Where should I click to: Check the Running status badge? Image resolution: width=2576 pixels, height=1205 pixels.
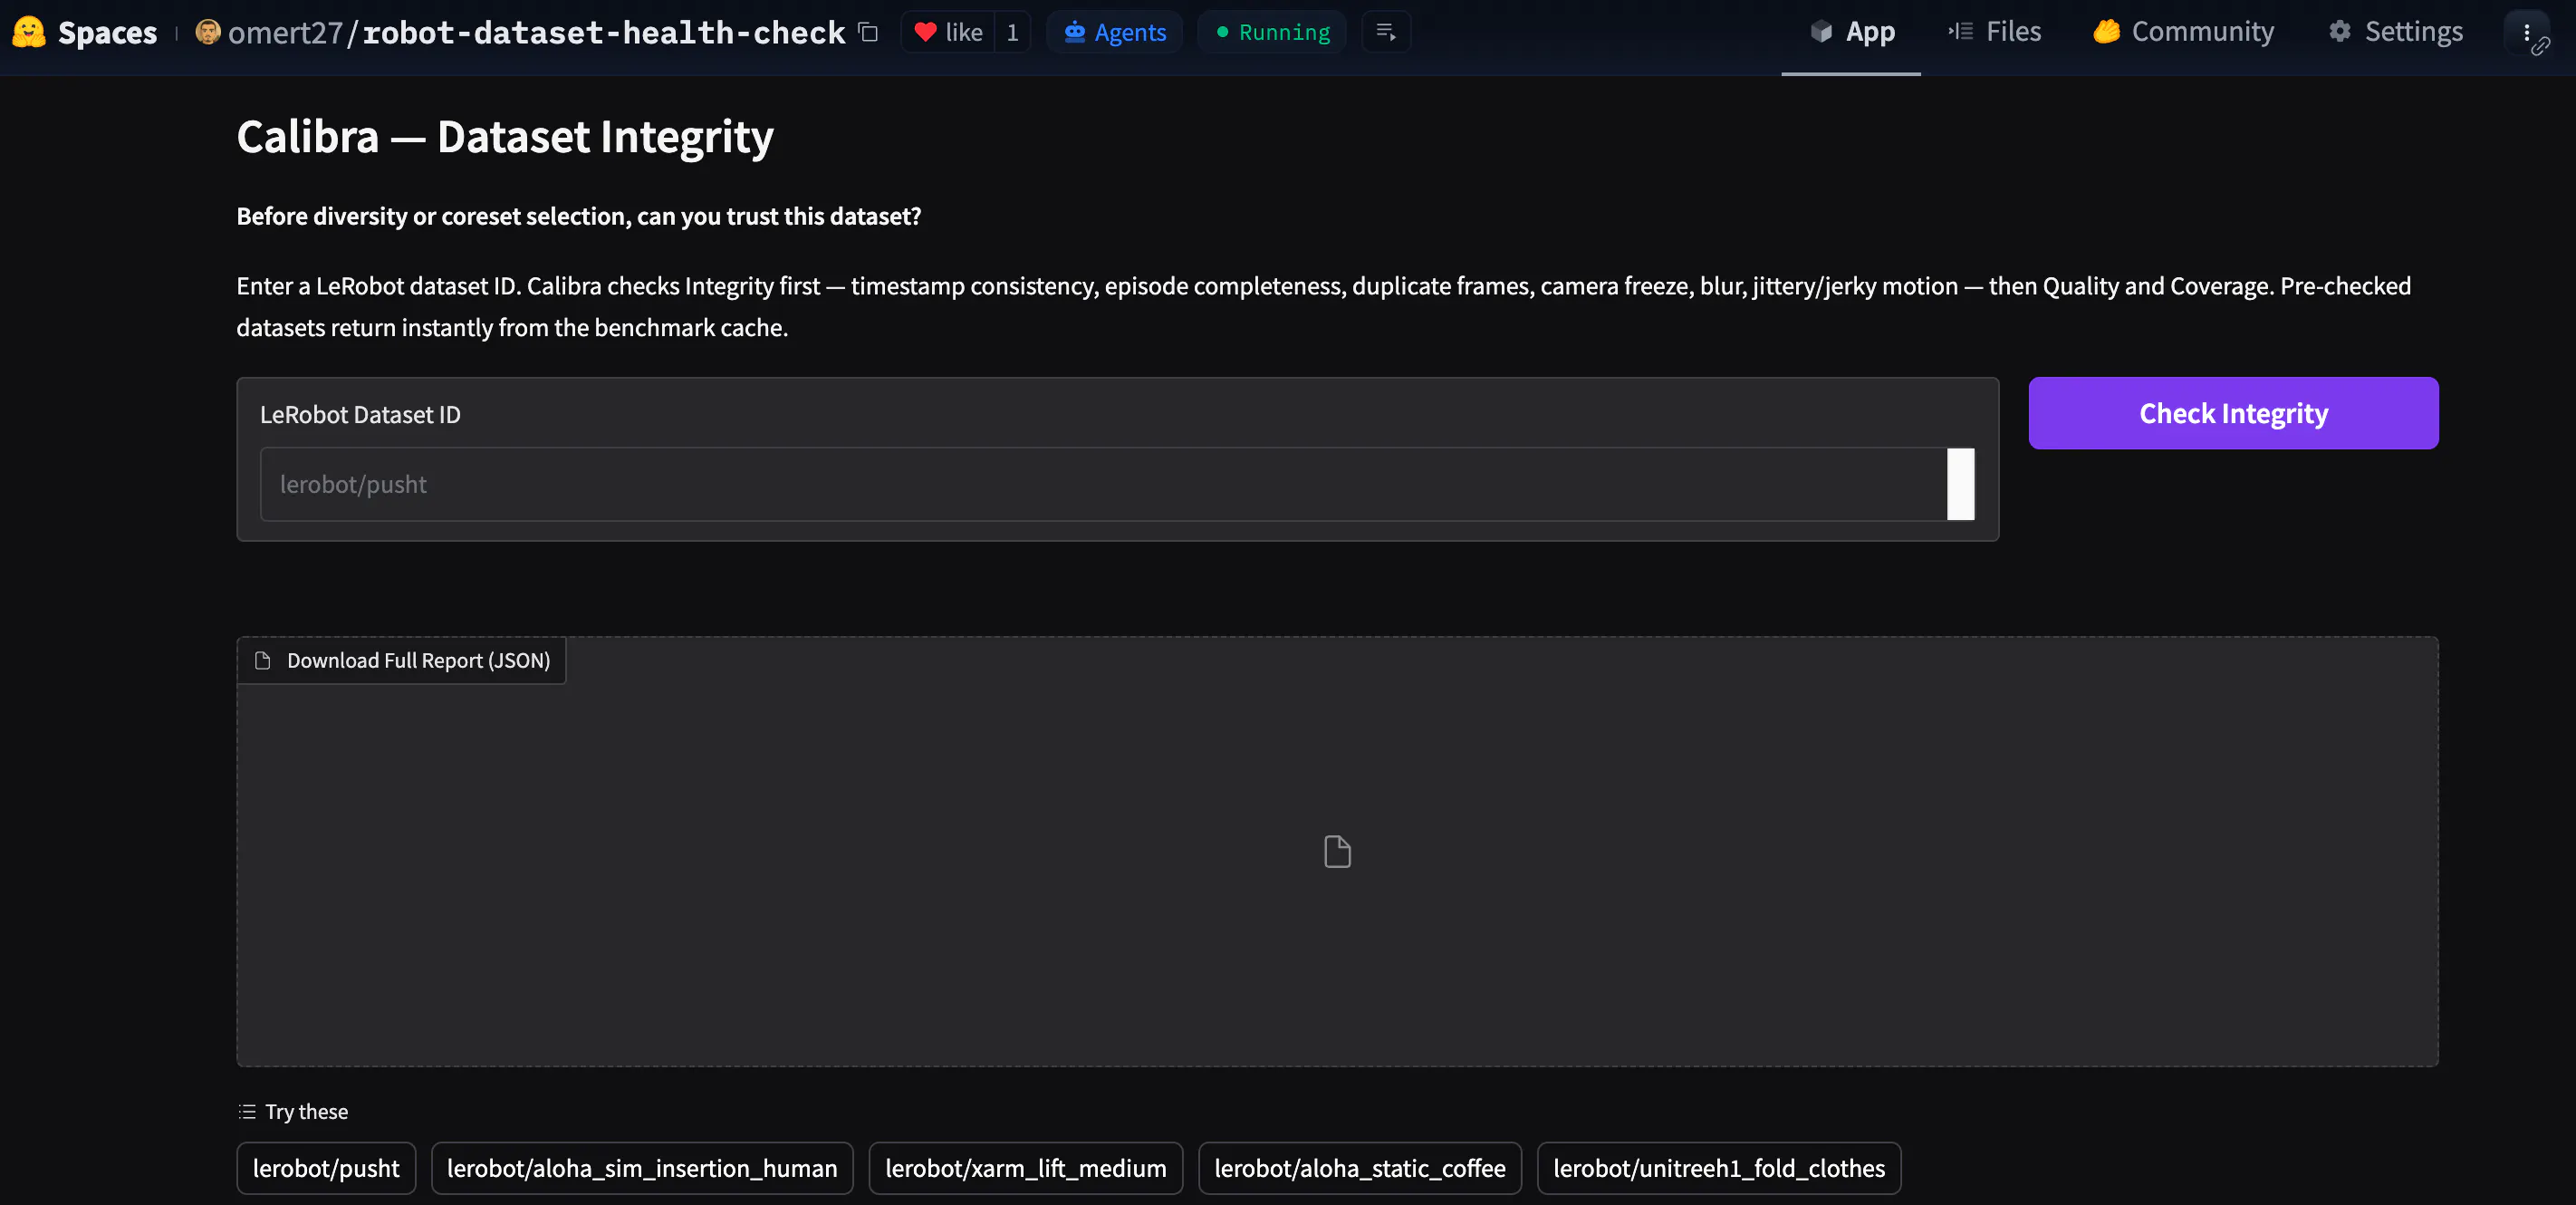click(x=1271, y=32)
